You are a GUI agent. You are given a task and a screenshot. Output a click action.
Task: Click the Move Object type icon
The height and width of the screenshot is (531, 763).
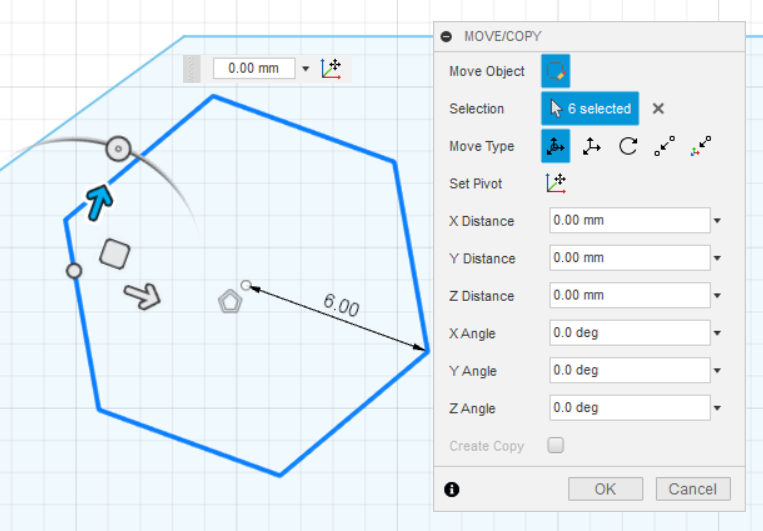[555, 71]
